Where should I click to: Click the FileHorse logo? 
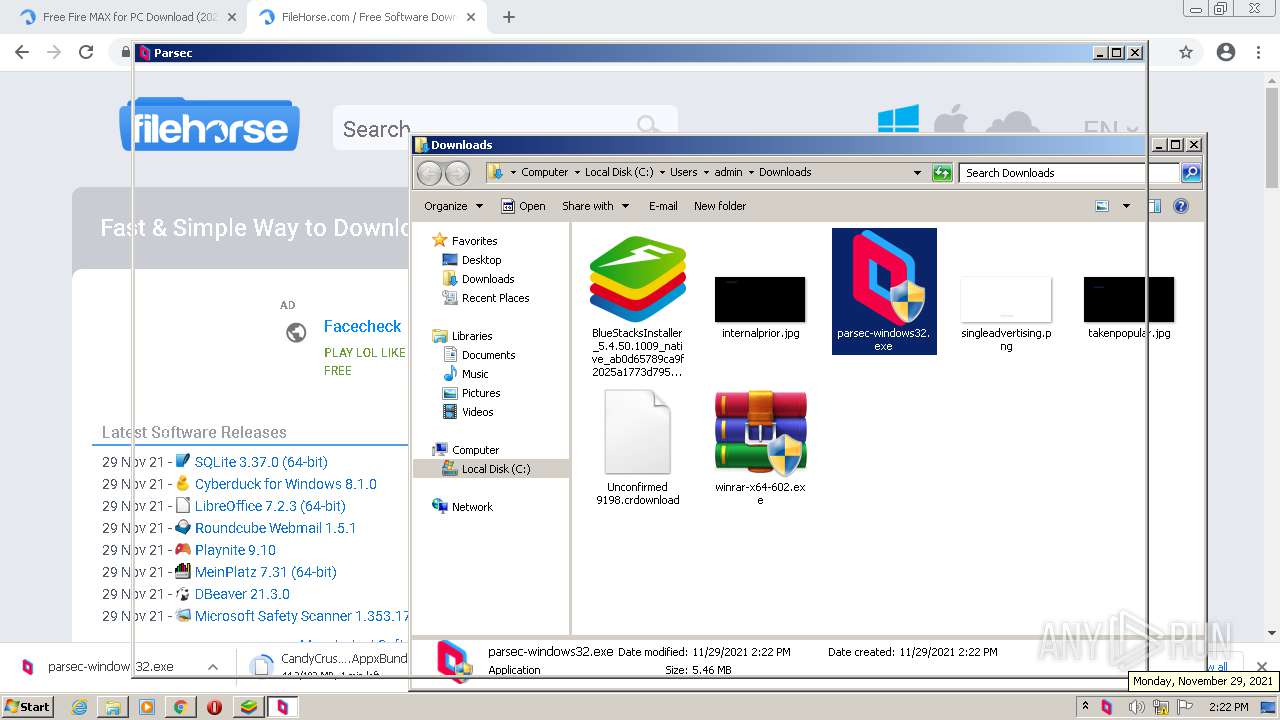click(209, 125)
